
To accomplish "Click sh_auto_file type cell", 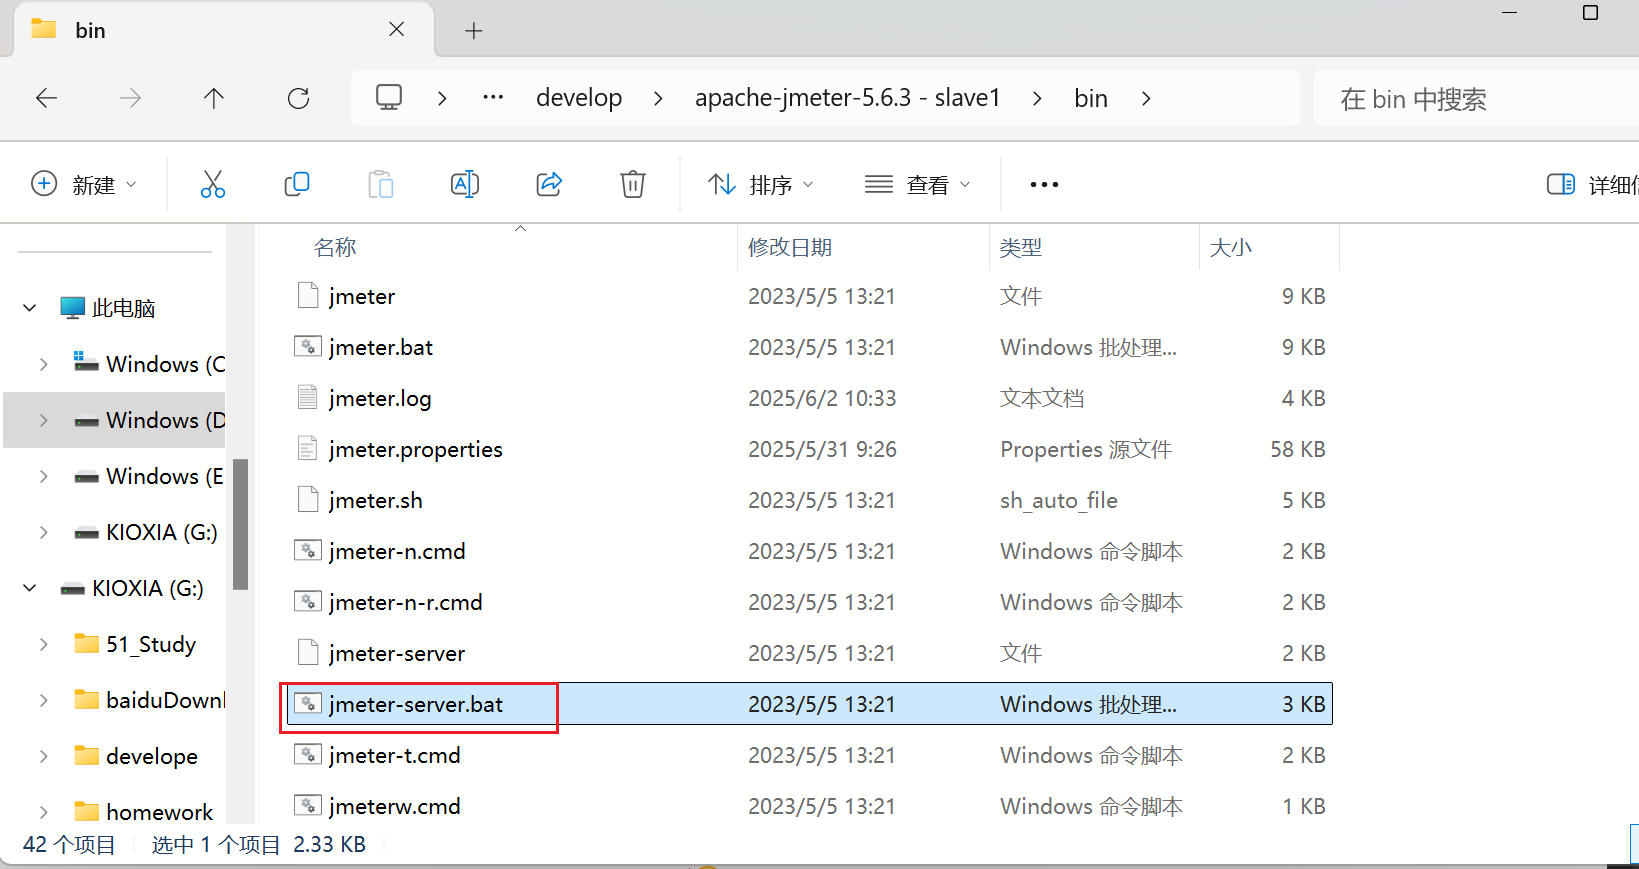I will pyautogui.click(x=1059, y=500).
